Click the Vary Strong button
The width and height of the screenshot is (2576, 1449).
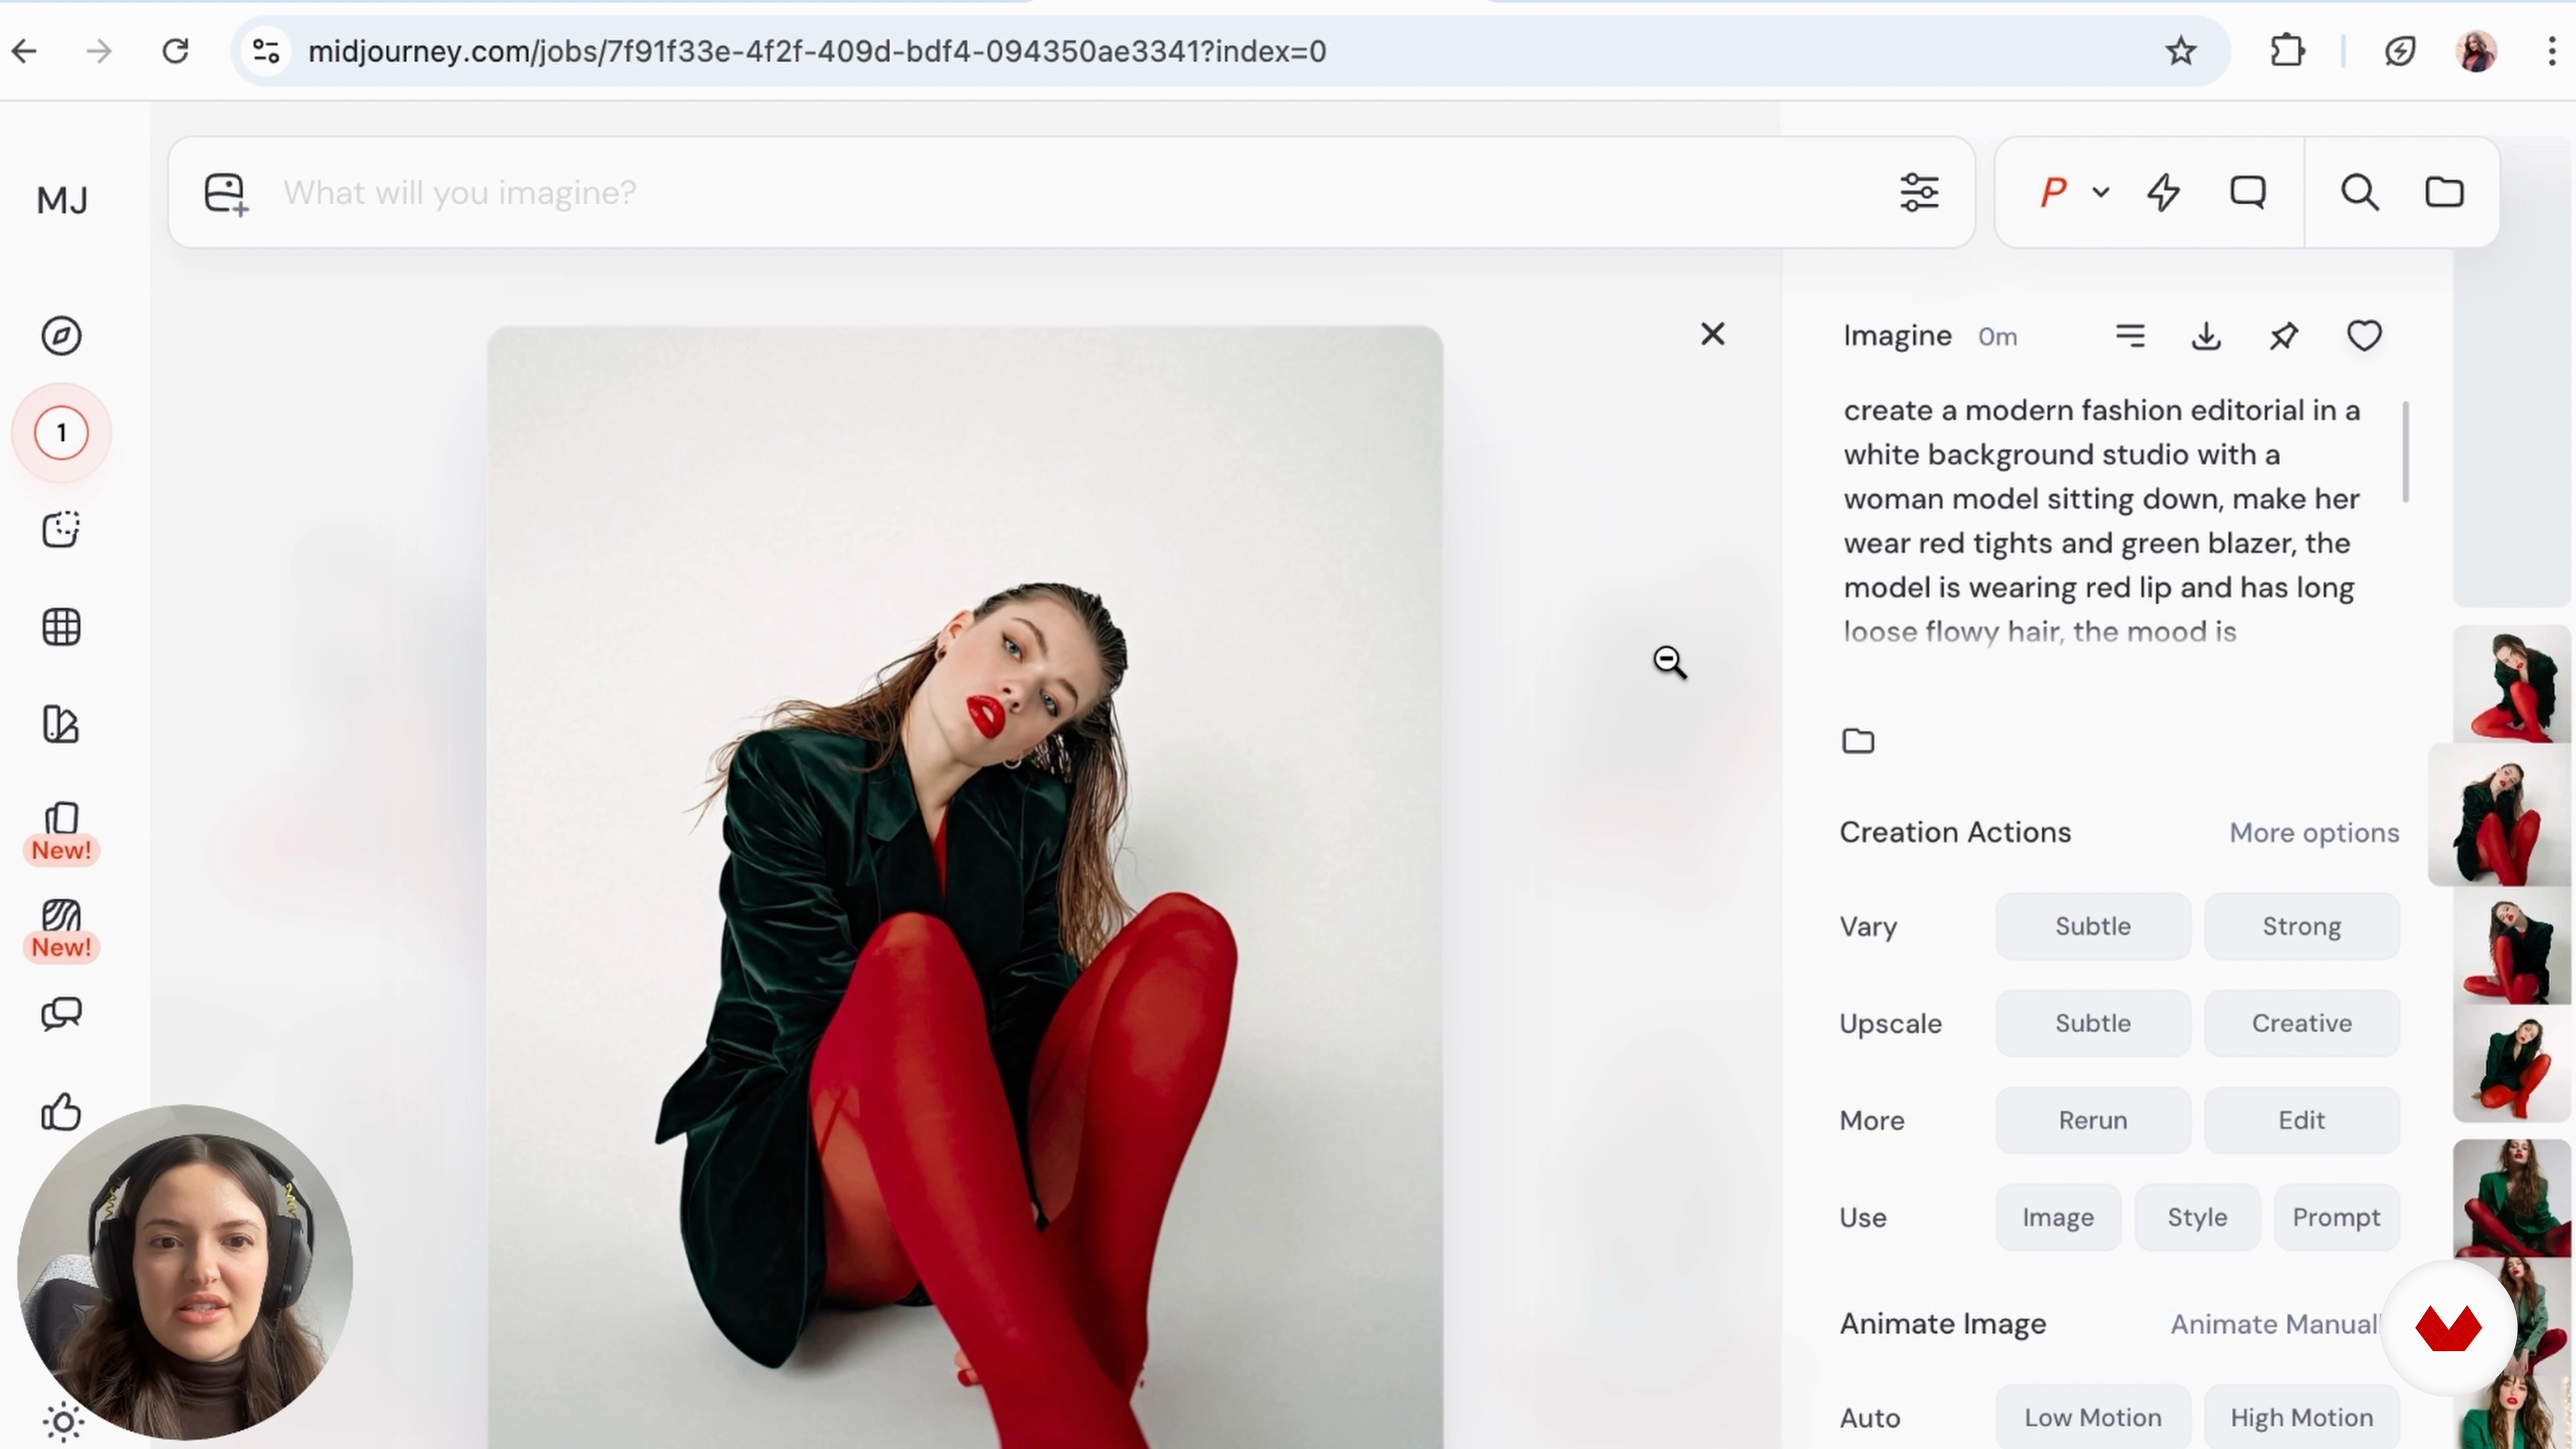click(2301, 926)
